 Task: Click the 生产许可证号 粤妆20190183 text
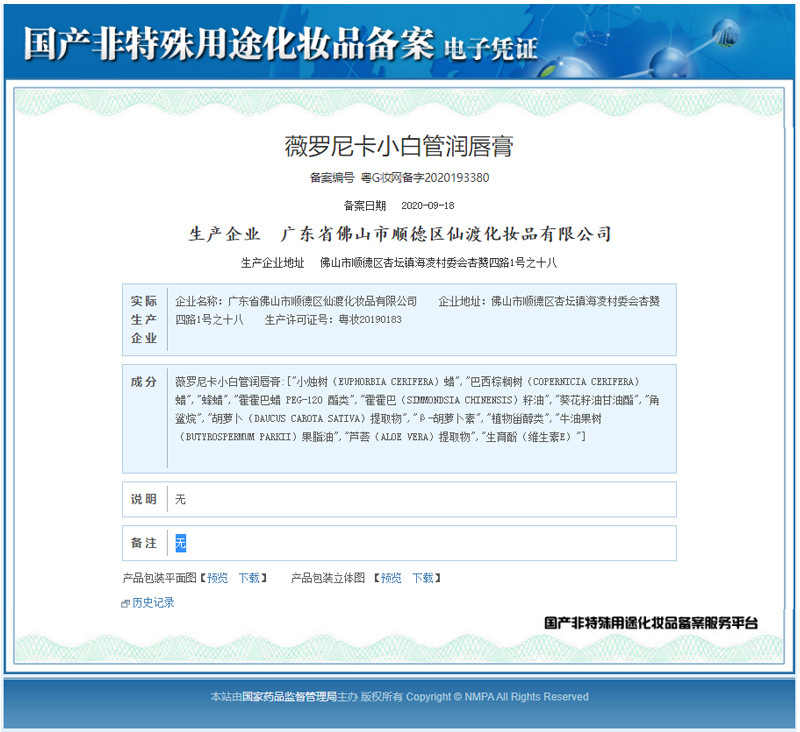pos(333,320)
